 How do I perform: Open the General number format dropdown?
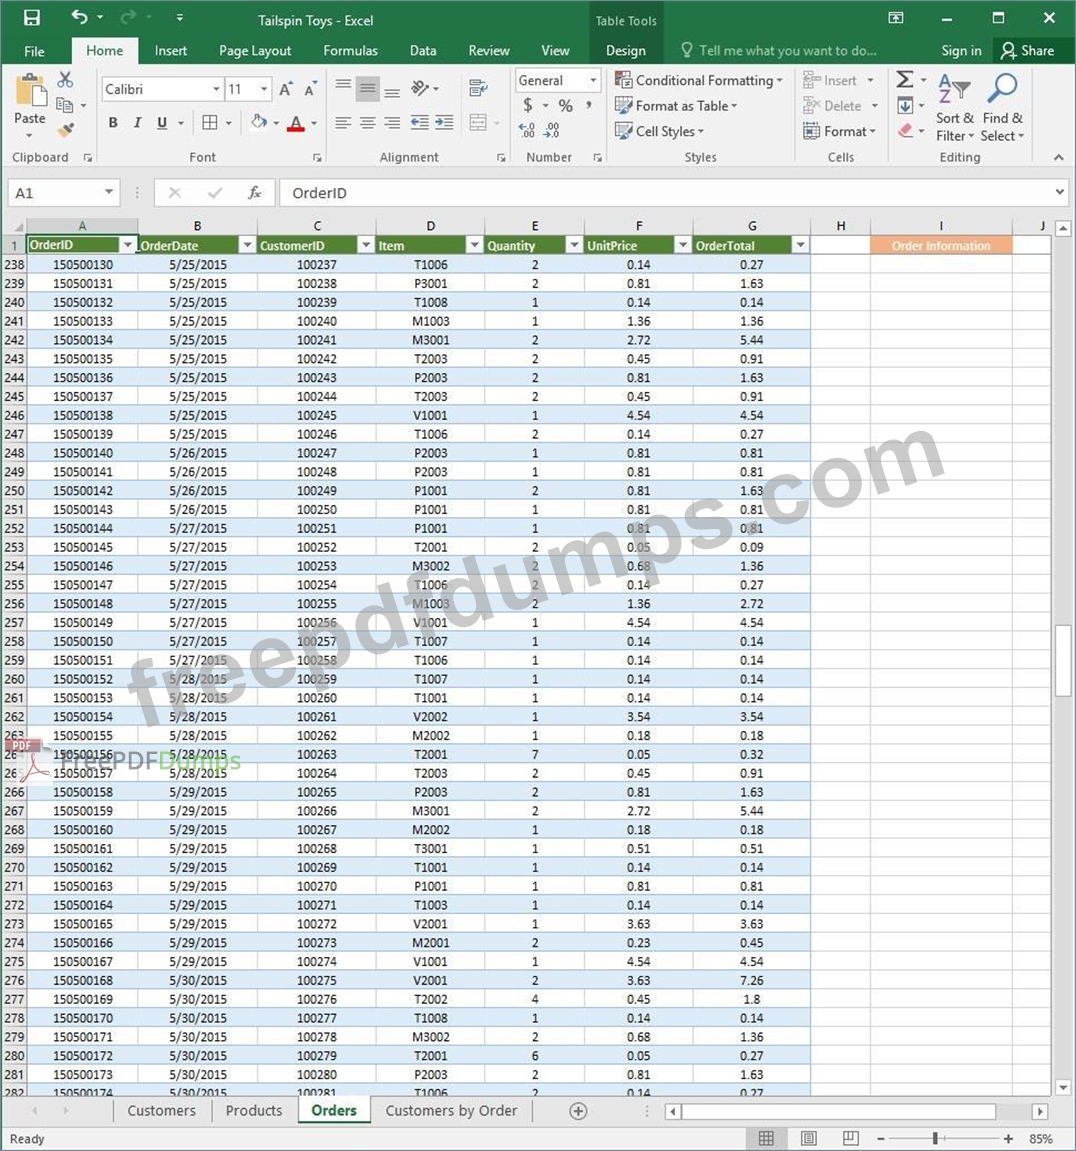click(x=593, y=80)
